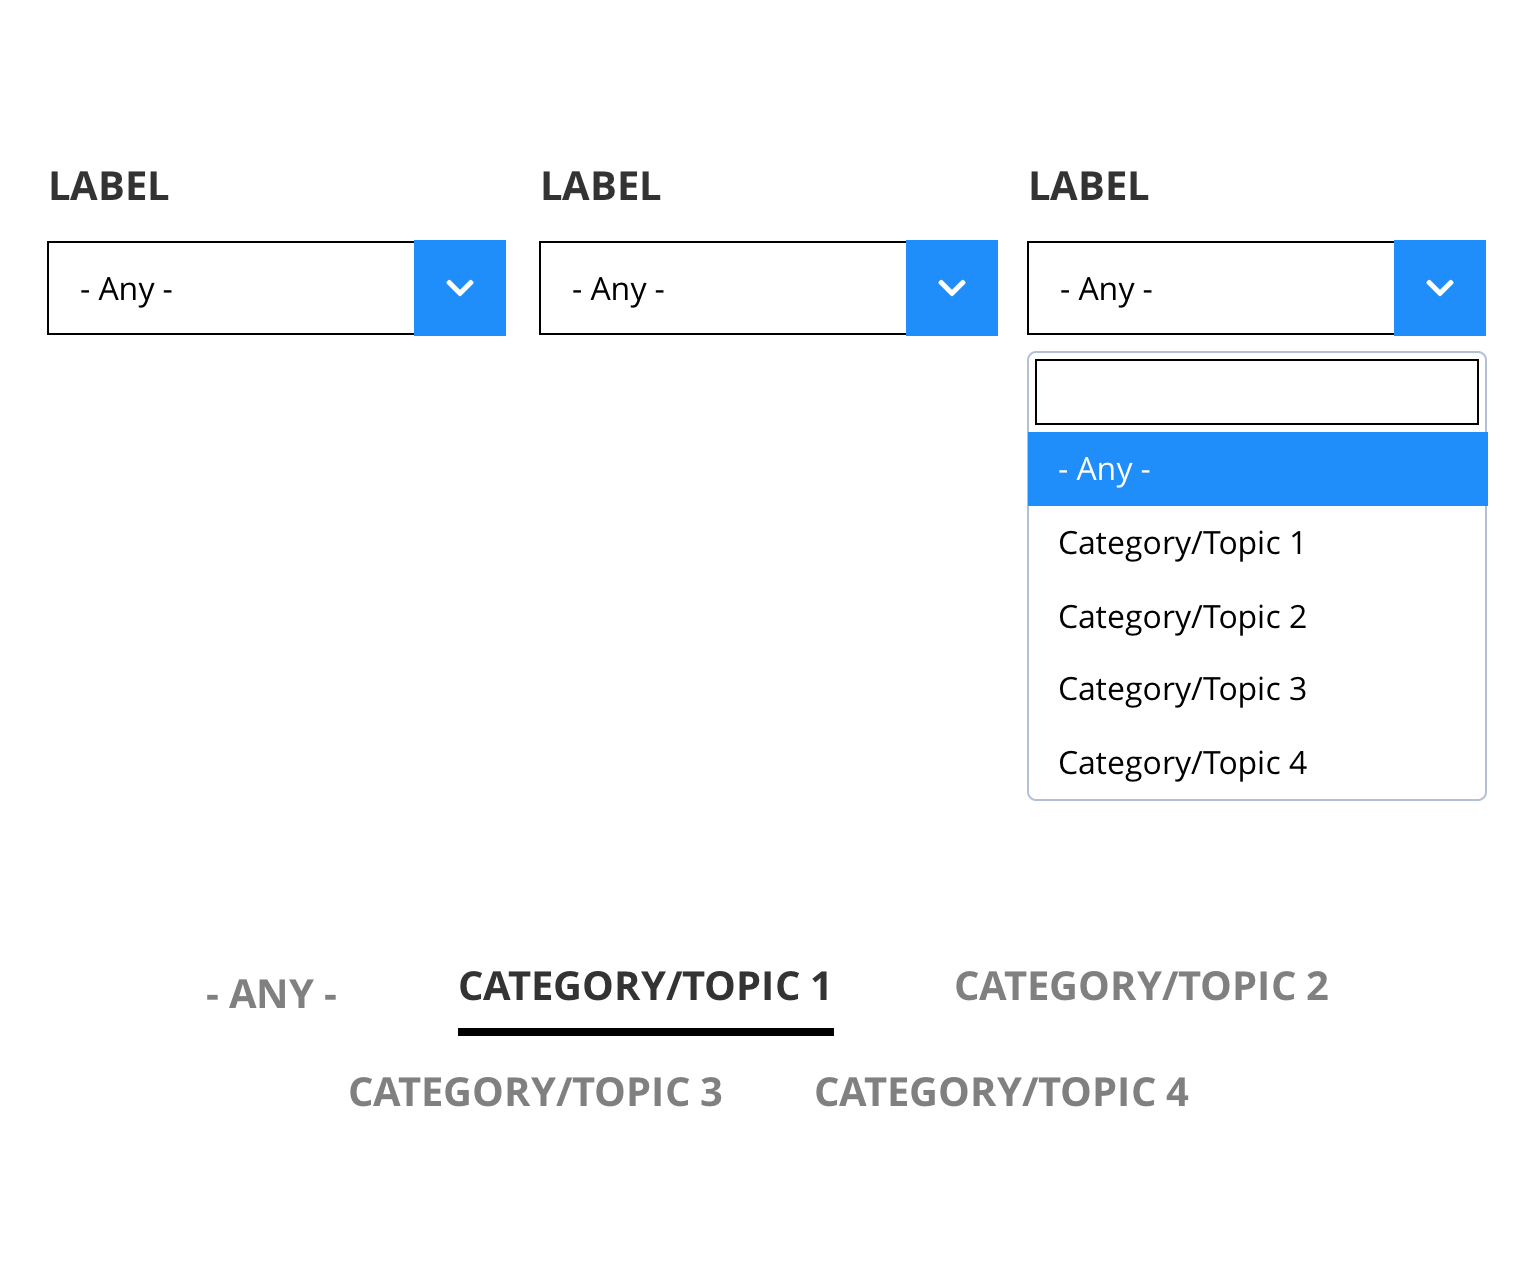Click the first LABEL heading text
This screenshot has height=1264, width=1536.
(x=109, y=187)
